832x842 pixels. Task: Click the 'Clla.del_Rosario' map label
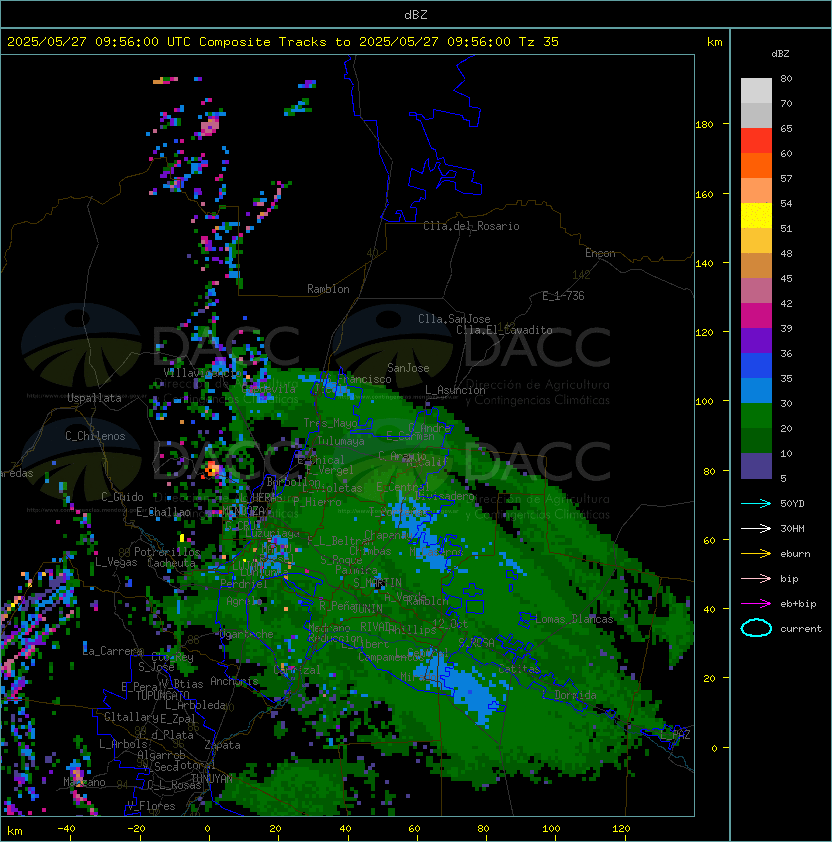coord(471,226)
